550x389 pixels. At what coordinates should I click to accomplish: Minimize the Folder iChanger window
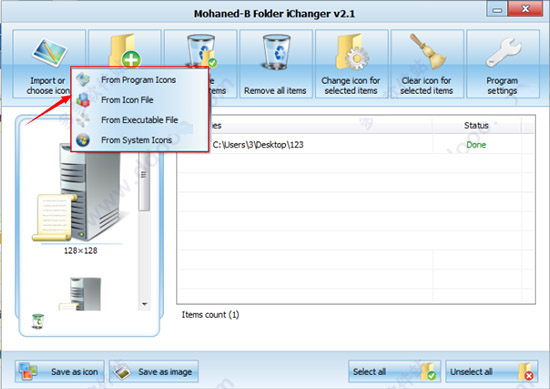497,9
